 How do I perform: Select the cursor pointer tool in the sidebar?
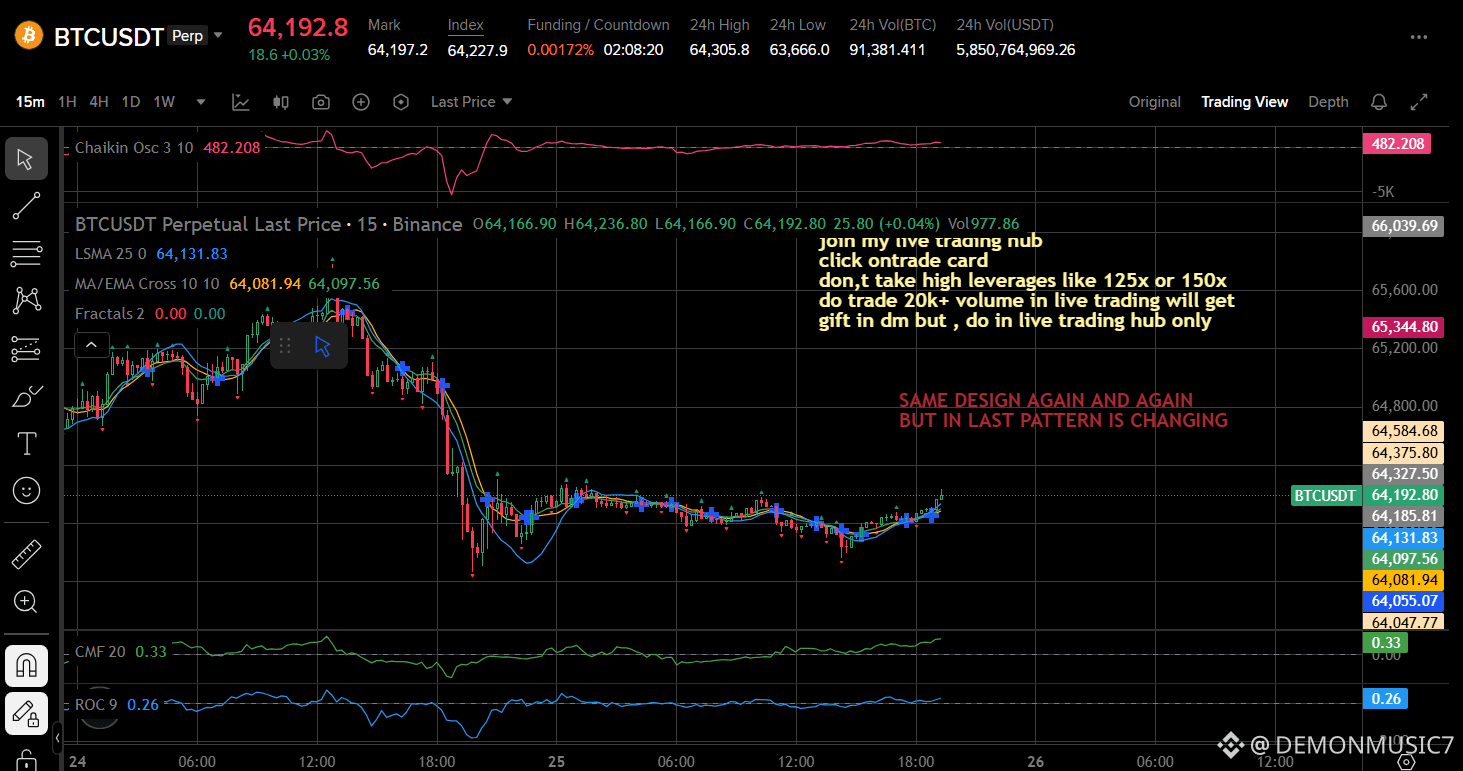[x=26, y=159]
